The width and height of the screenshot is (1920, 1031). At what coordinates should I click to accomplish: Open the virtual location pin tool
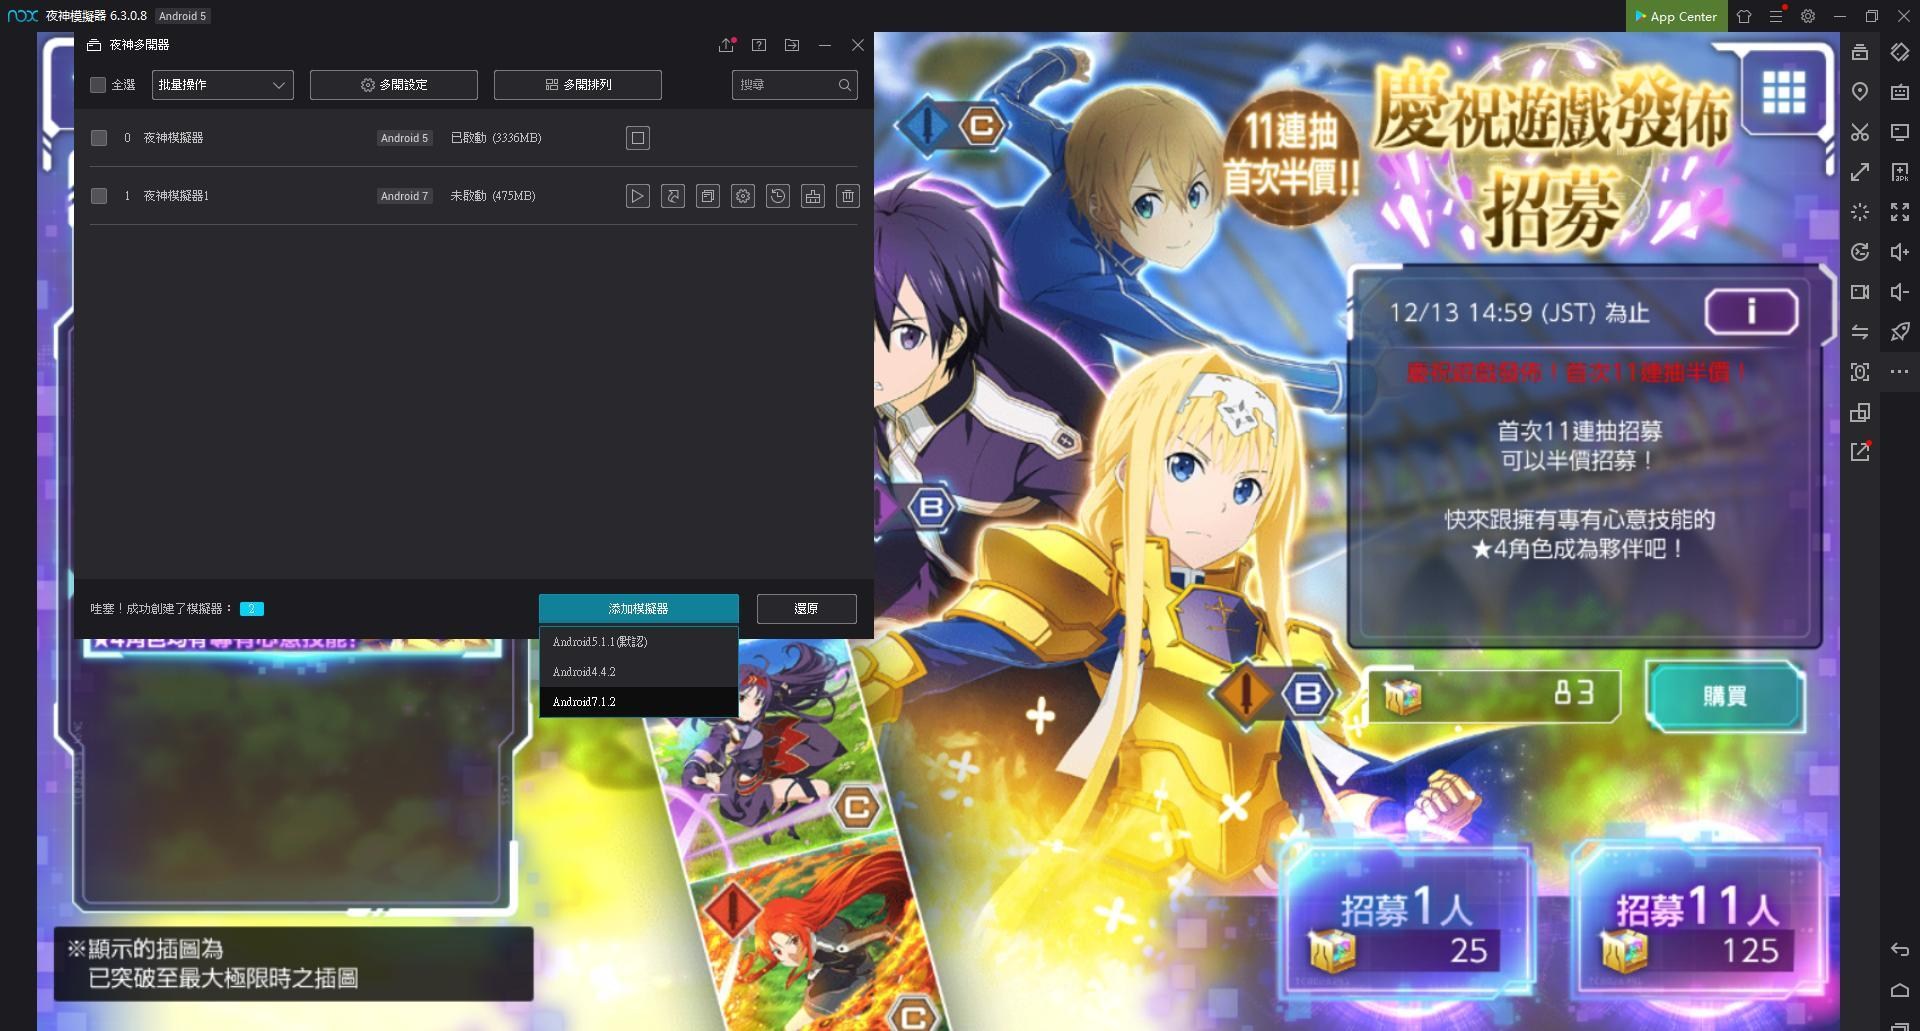click(x=1860, y=92)
